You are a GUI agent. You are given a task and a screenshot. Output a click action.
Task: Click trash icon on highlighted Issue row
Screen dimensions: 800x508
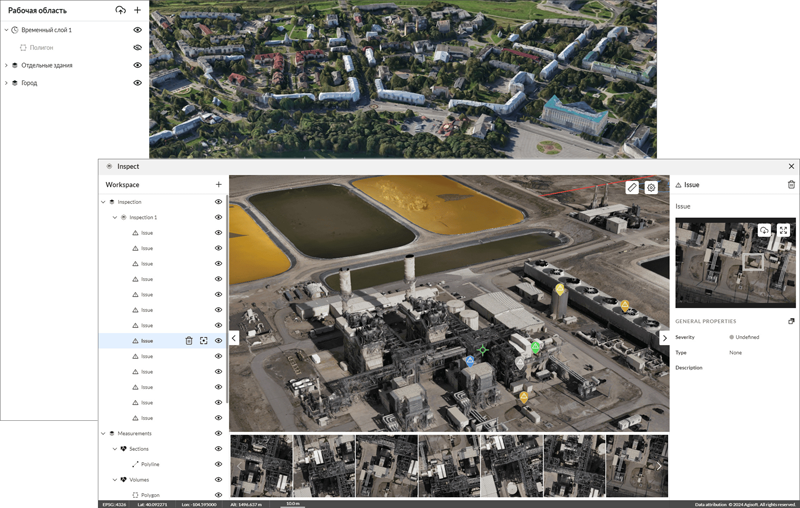(x=188, y=341)
